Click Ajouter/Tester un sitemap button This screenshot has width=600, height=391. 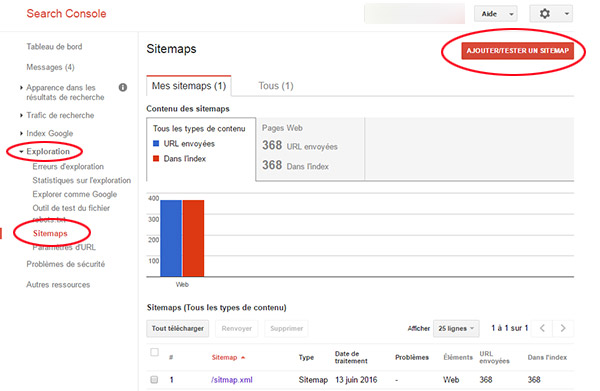pos(517,51)
